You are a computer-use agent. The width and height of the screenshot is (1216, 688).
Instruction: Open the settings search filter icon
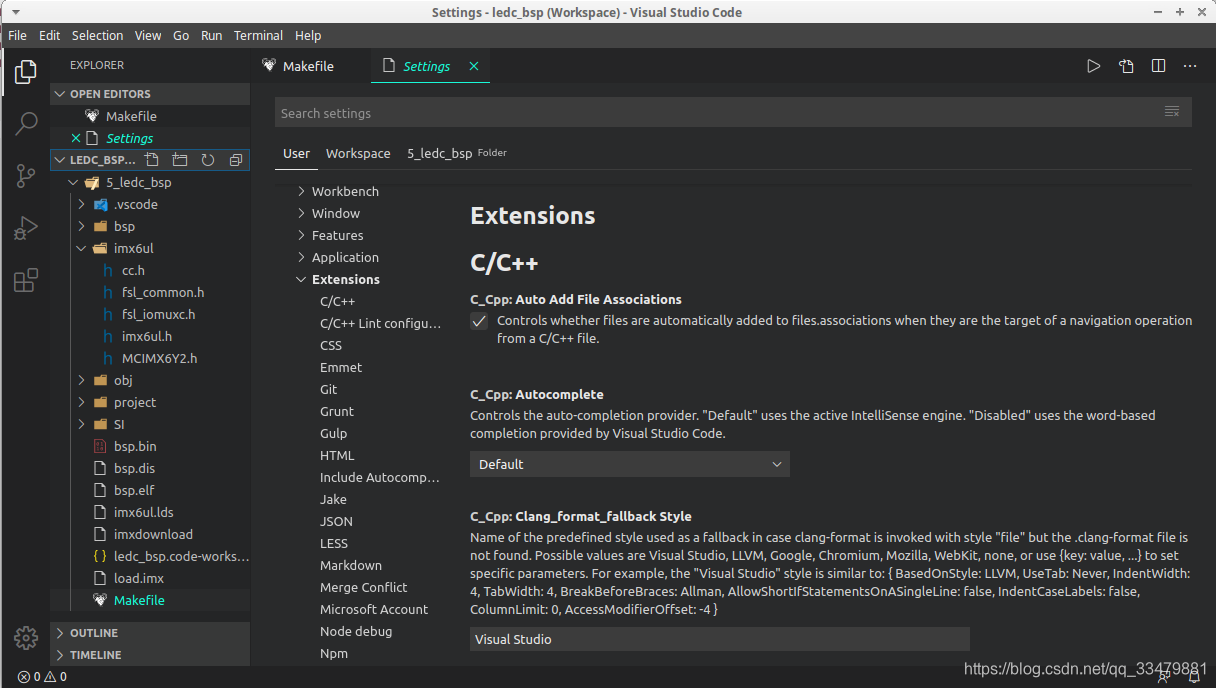[x=1172, y=112]
